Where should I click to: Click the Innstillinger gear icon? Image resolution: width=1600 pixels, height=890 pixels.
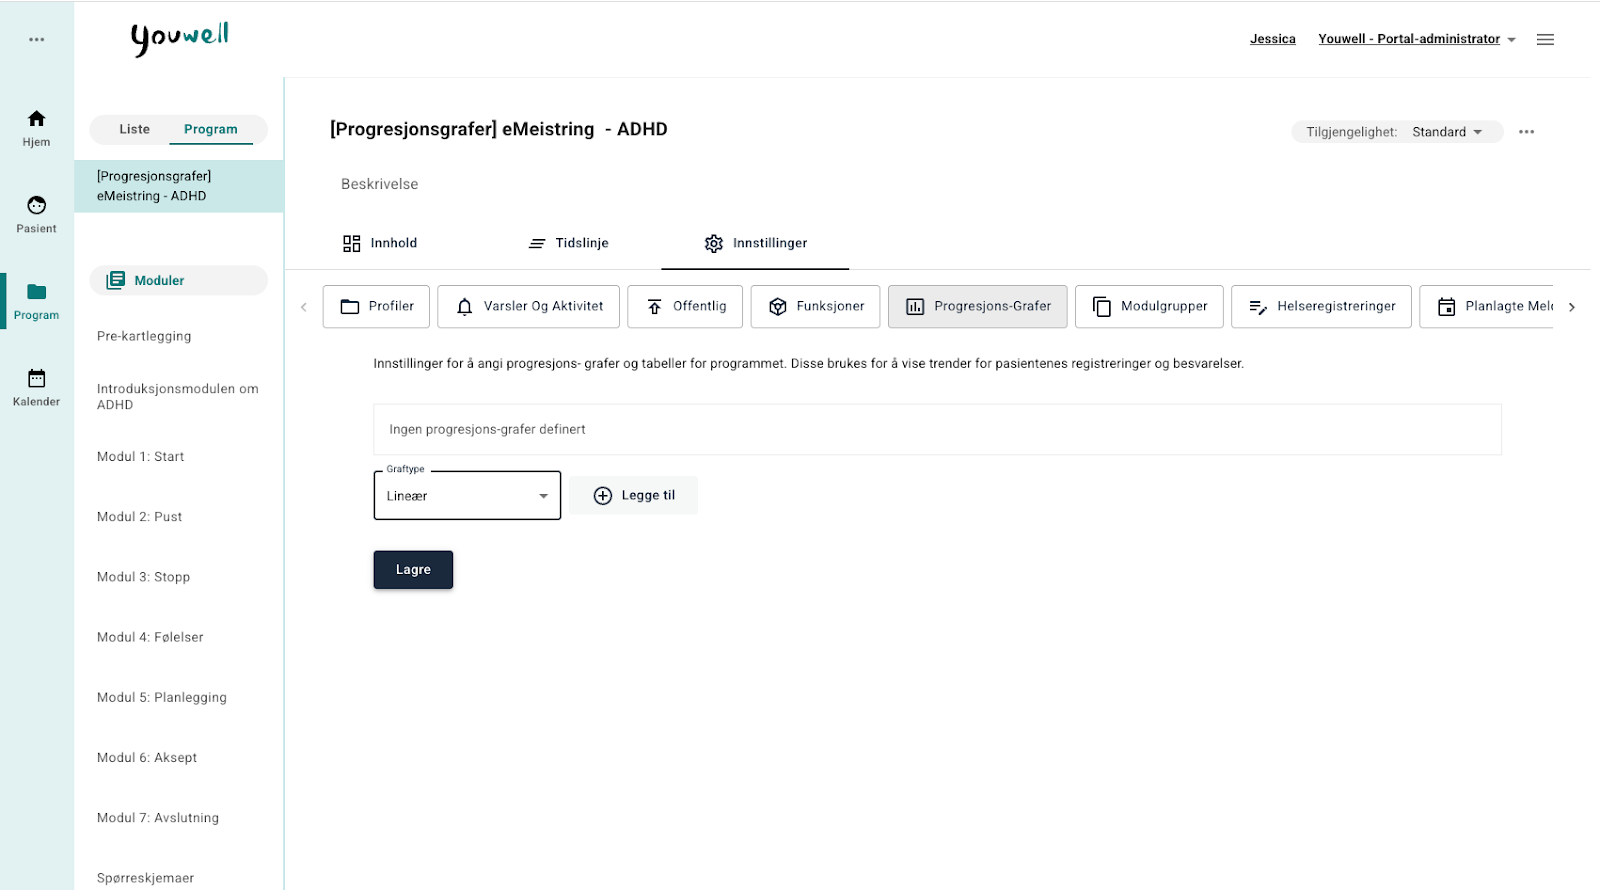coord(714,243)
